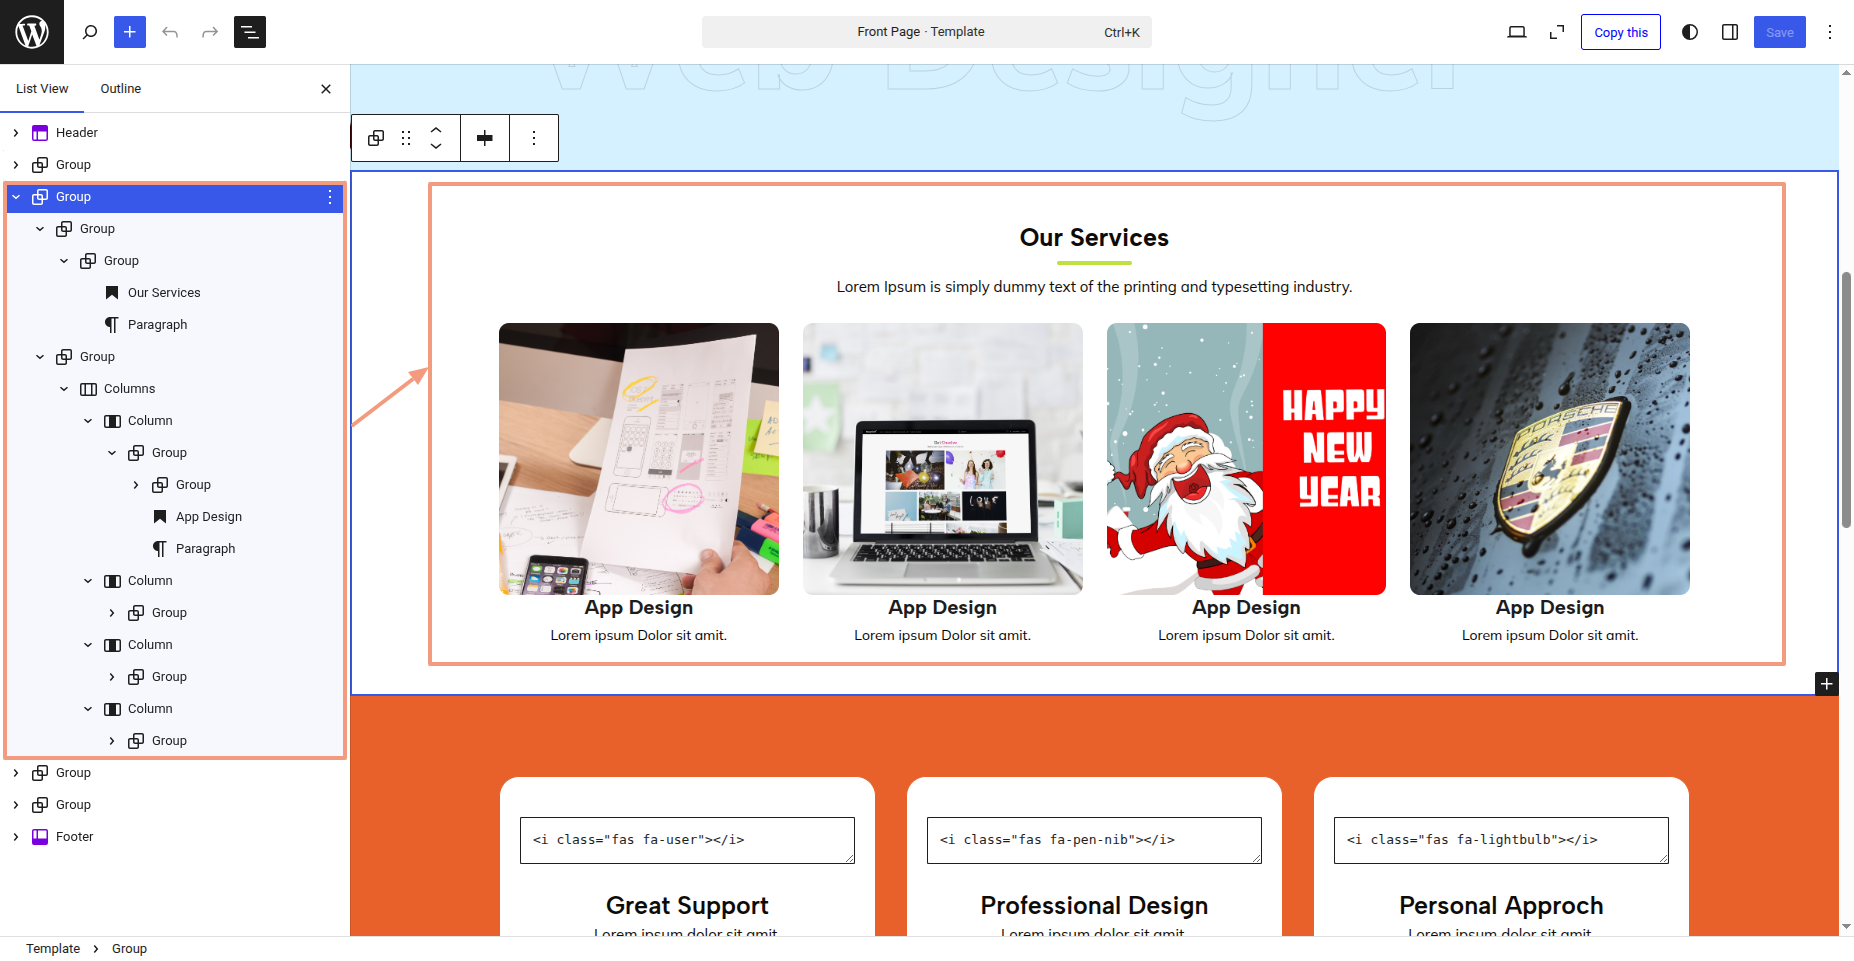Toggle the Settings sidebar panel
The width and height of the screenshot is (1854, 961).
(1730, 32)
